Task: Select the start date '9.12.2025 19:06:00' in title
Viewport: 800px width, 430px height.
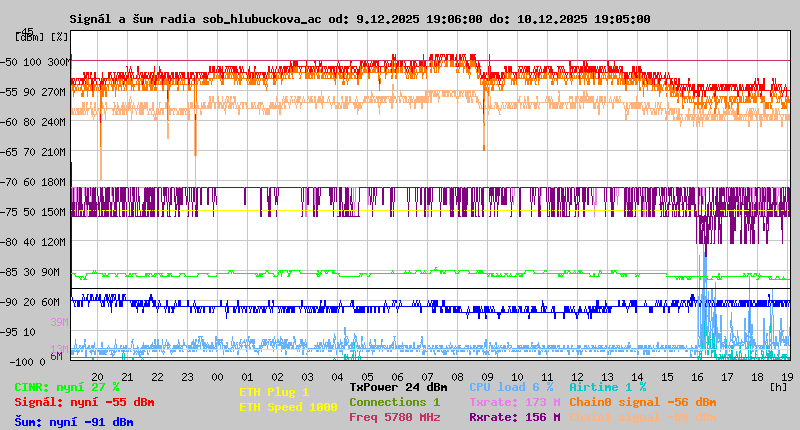Action: 419,19
